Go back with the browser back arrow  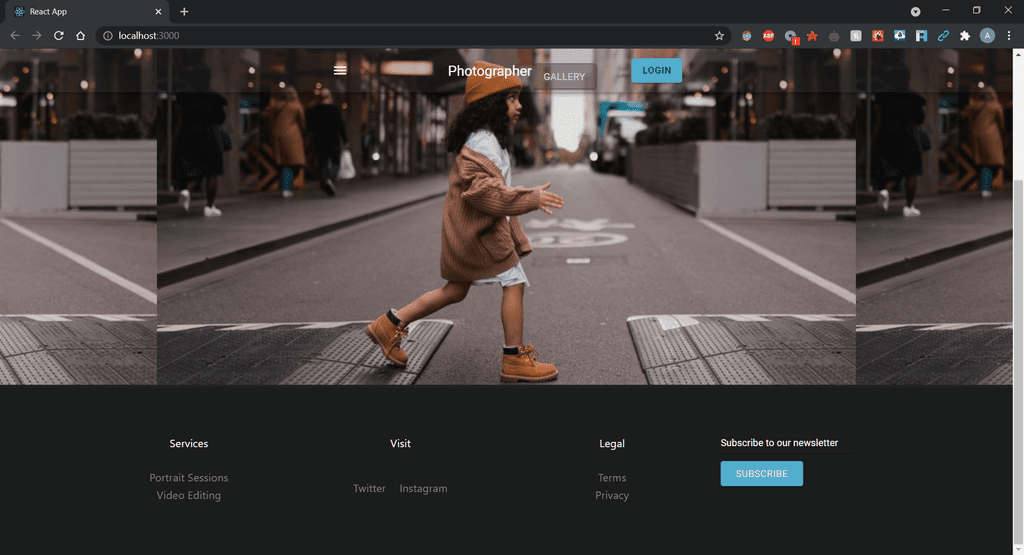pos(15,36)
